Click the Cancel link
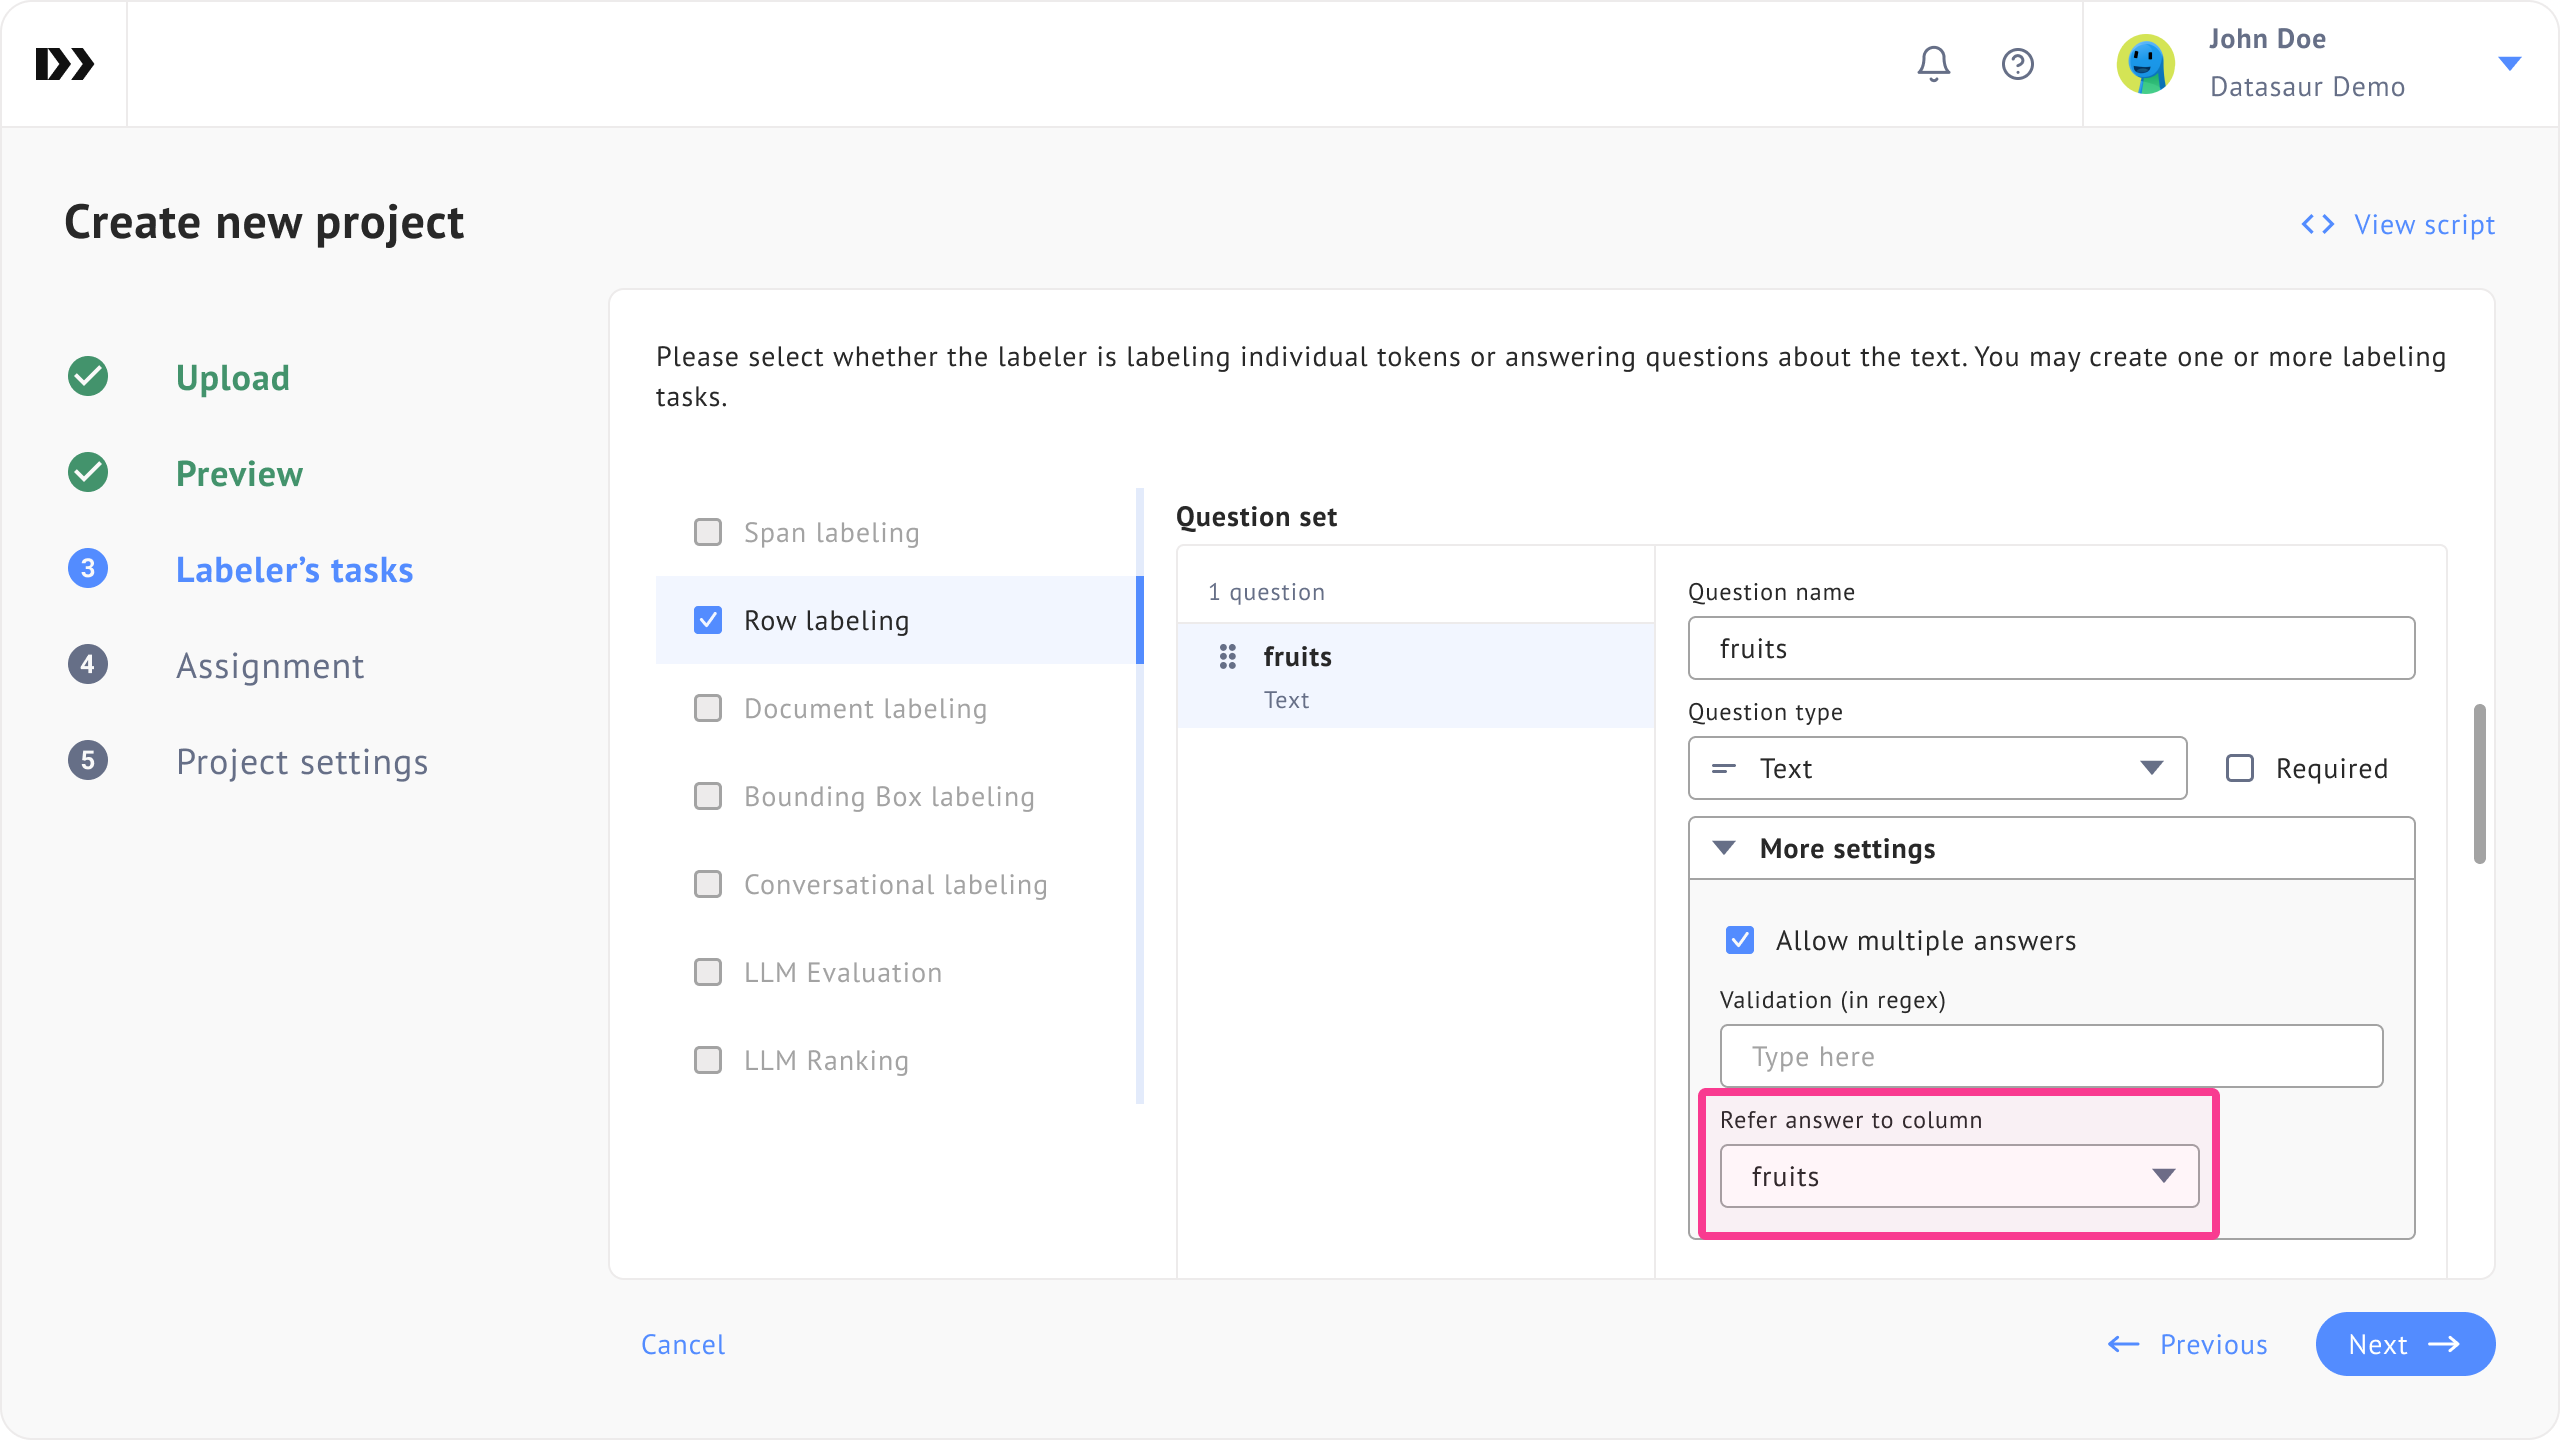Screen dimensions: 2560x1440 [x=683, y=1344]
